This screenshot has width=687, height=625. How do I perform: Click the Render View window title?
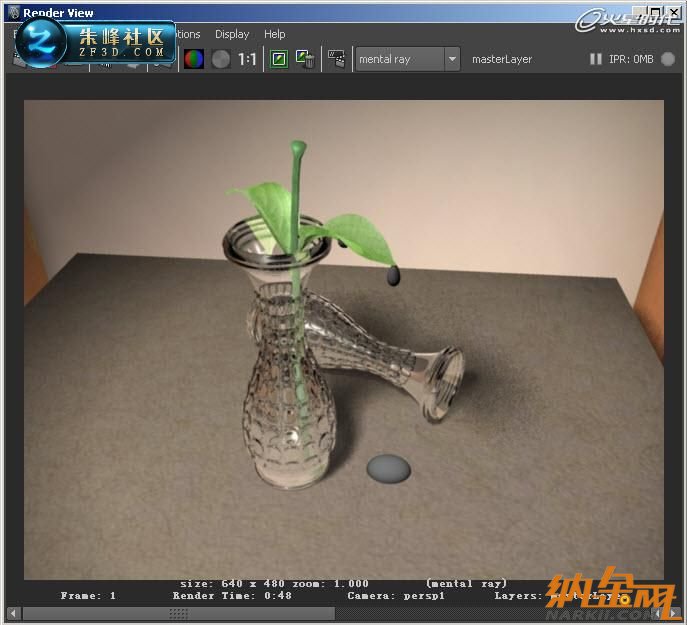tap(58, 13)
